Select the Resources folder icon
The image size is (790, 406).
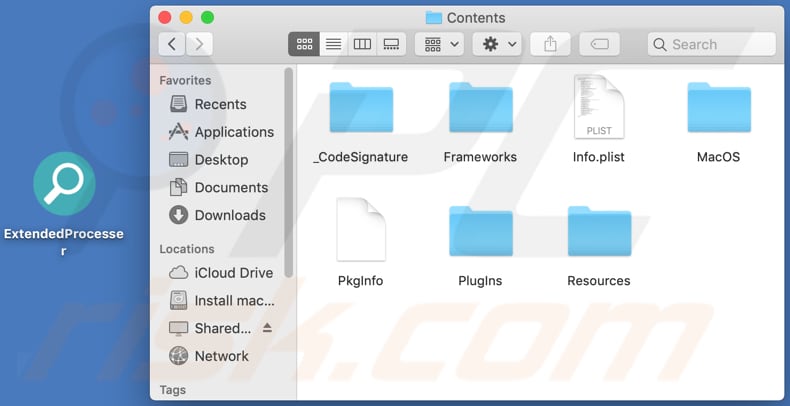click(x=599, y=231)
